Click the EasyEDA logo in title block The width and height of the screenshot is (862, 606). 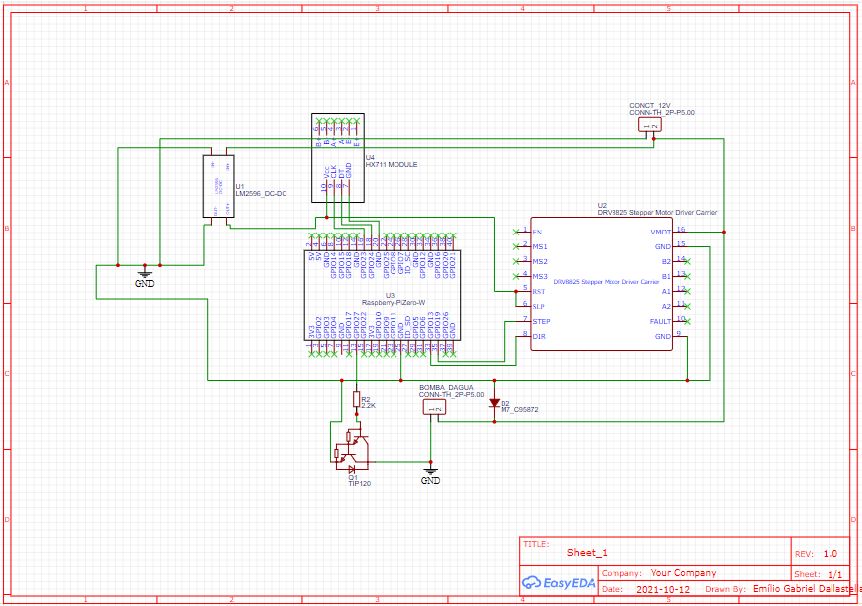pyautogui.click(x=559, y=582)
